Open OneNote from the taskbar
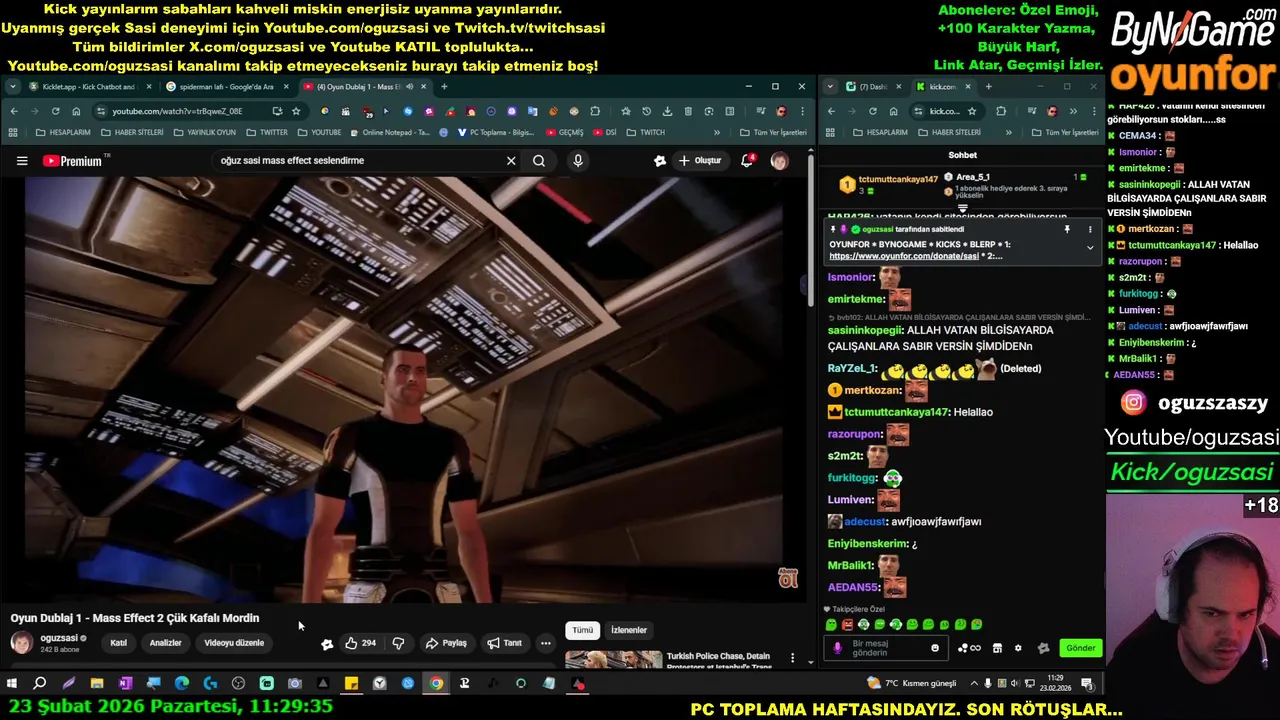Viewport: 1280px width, 720px height. click(x=125, y=684)
